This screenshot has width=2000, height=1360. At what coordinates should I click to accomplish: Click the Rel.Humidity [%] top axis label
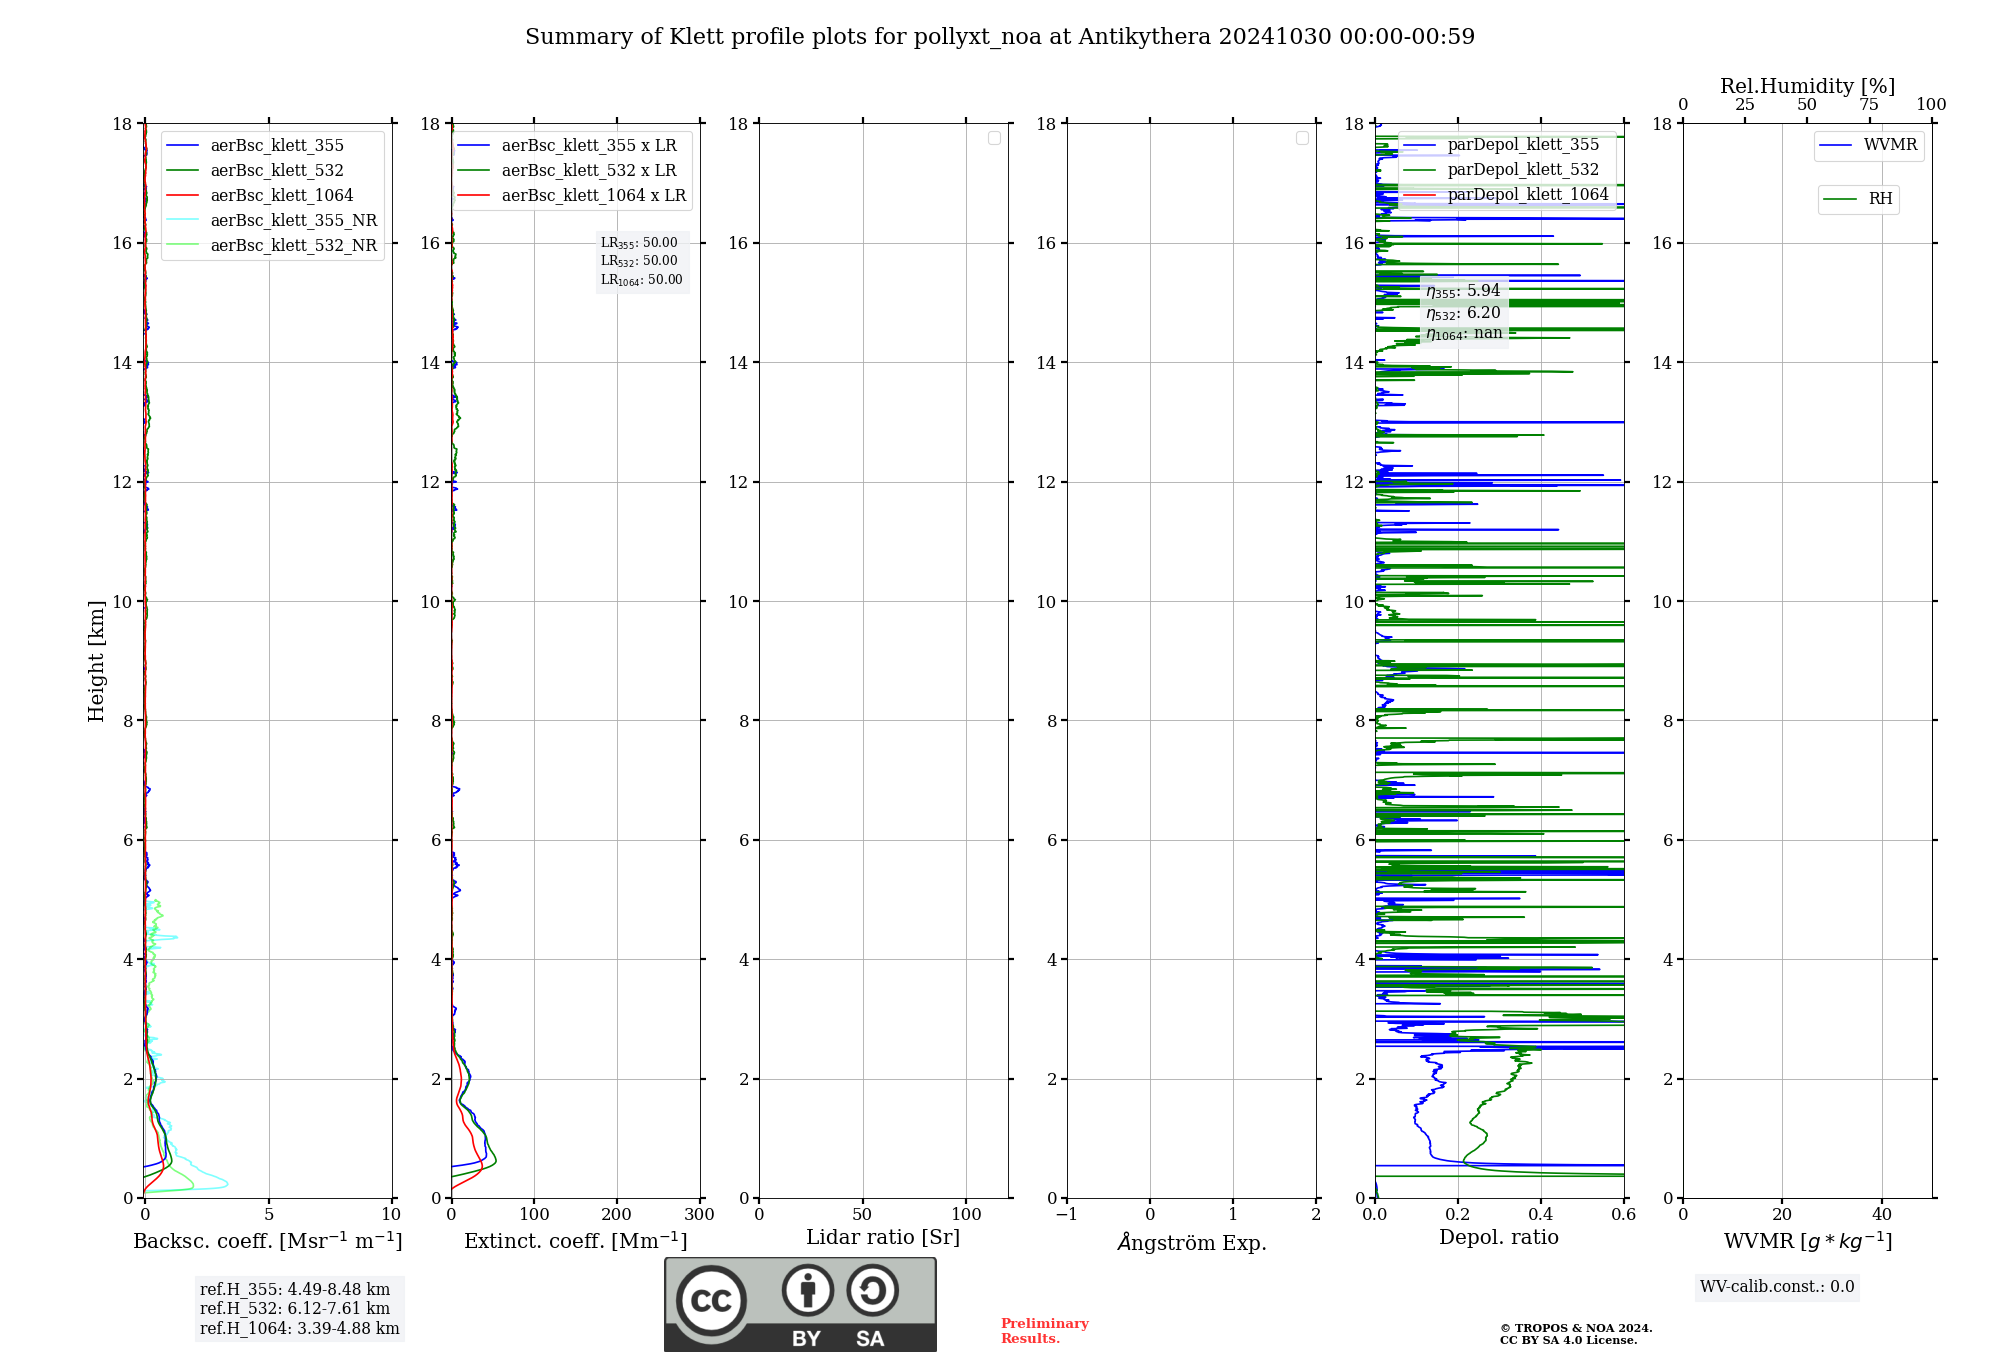click(1808, 86)
